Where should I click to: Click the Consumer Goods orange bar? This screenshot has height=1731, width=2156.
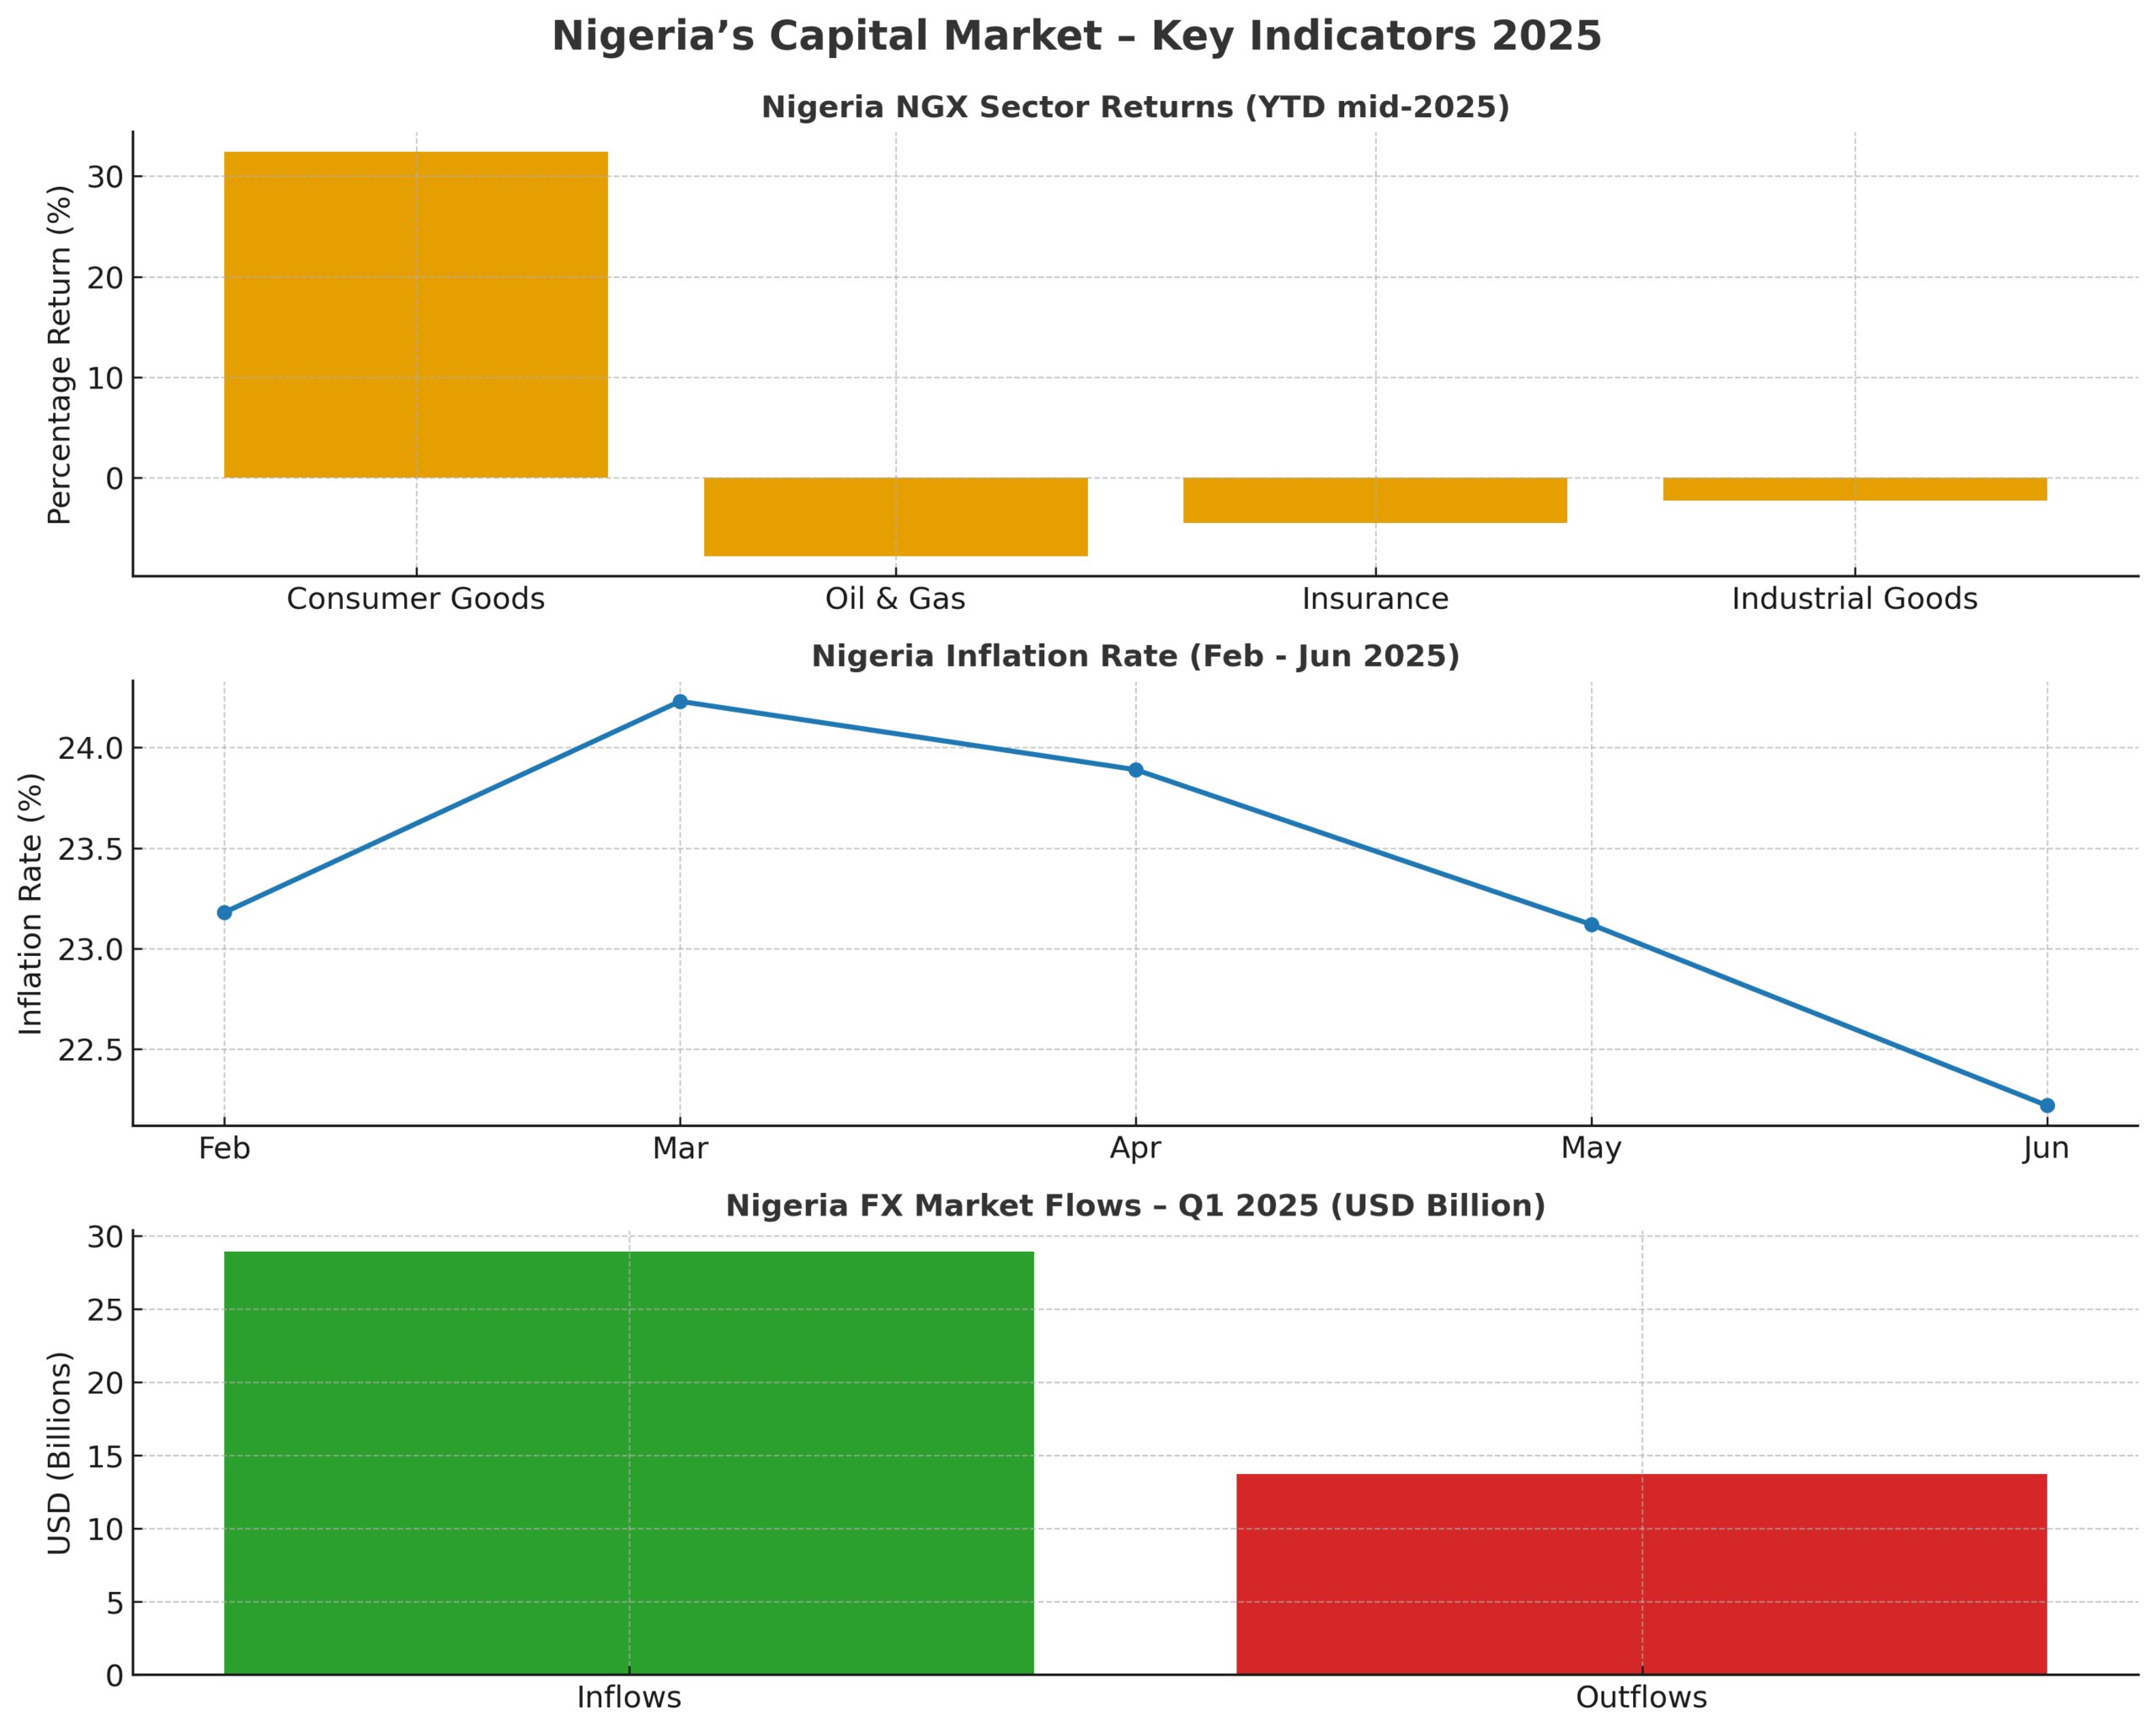(415, 315)
